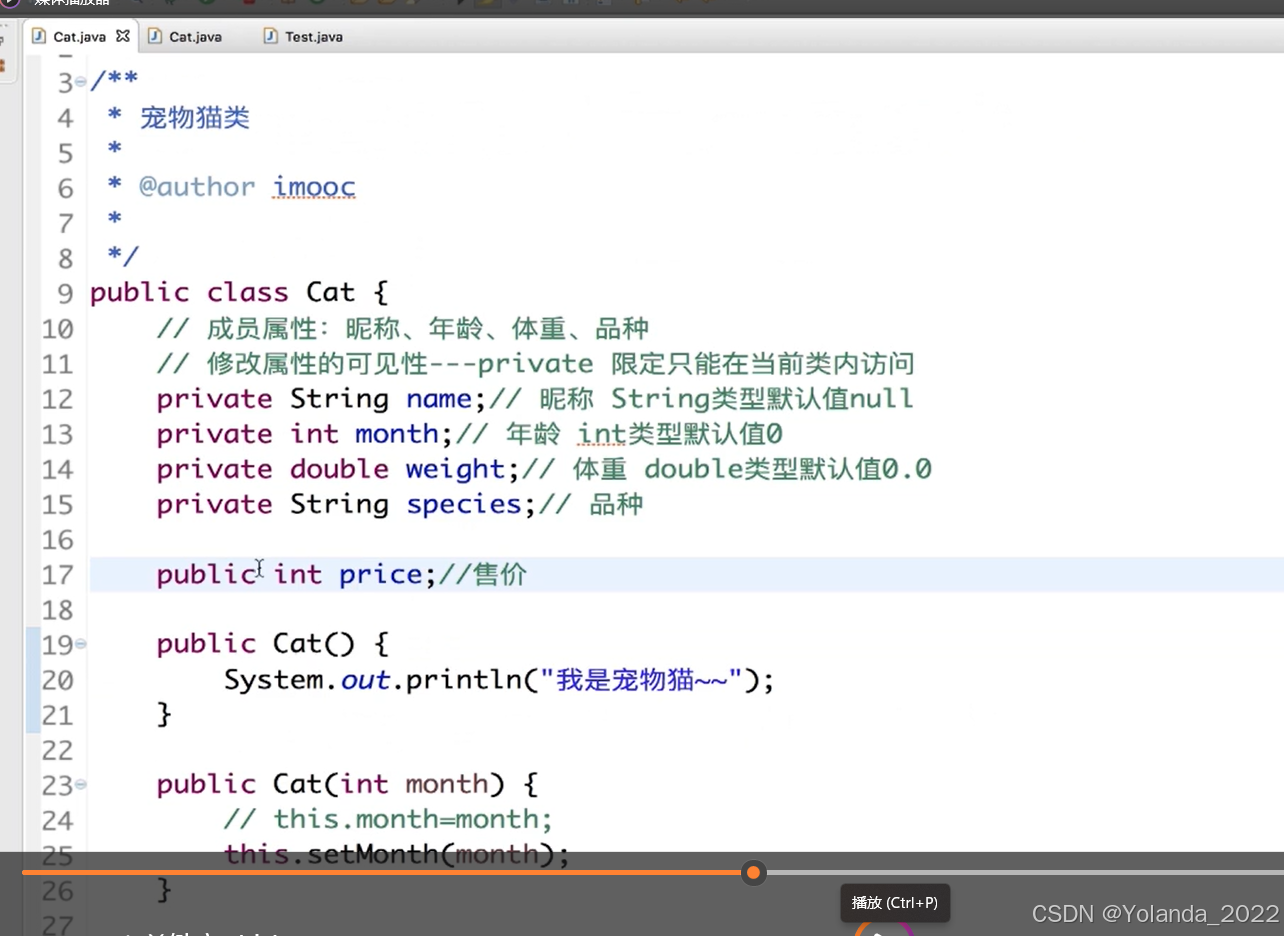Click line number 22 in the gutter
Image resolution: width=1284 pixels, height=936 pixels.
coord(57,750)
